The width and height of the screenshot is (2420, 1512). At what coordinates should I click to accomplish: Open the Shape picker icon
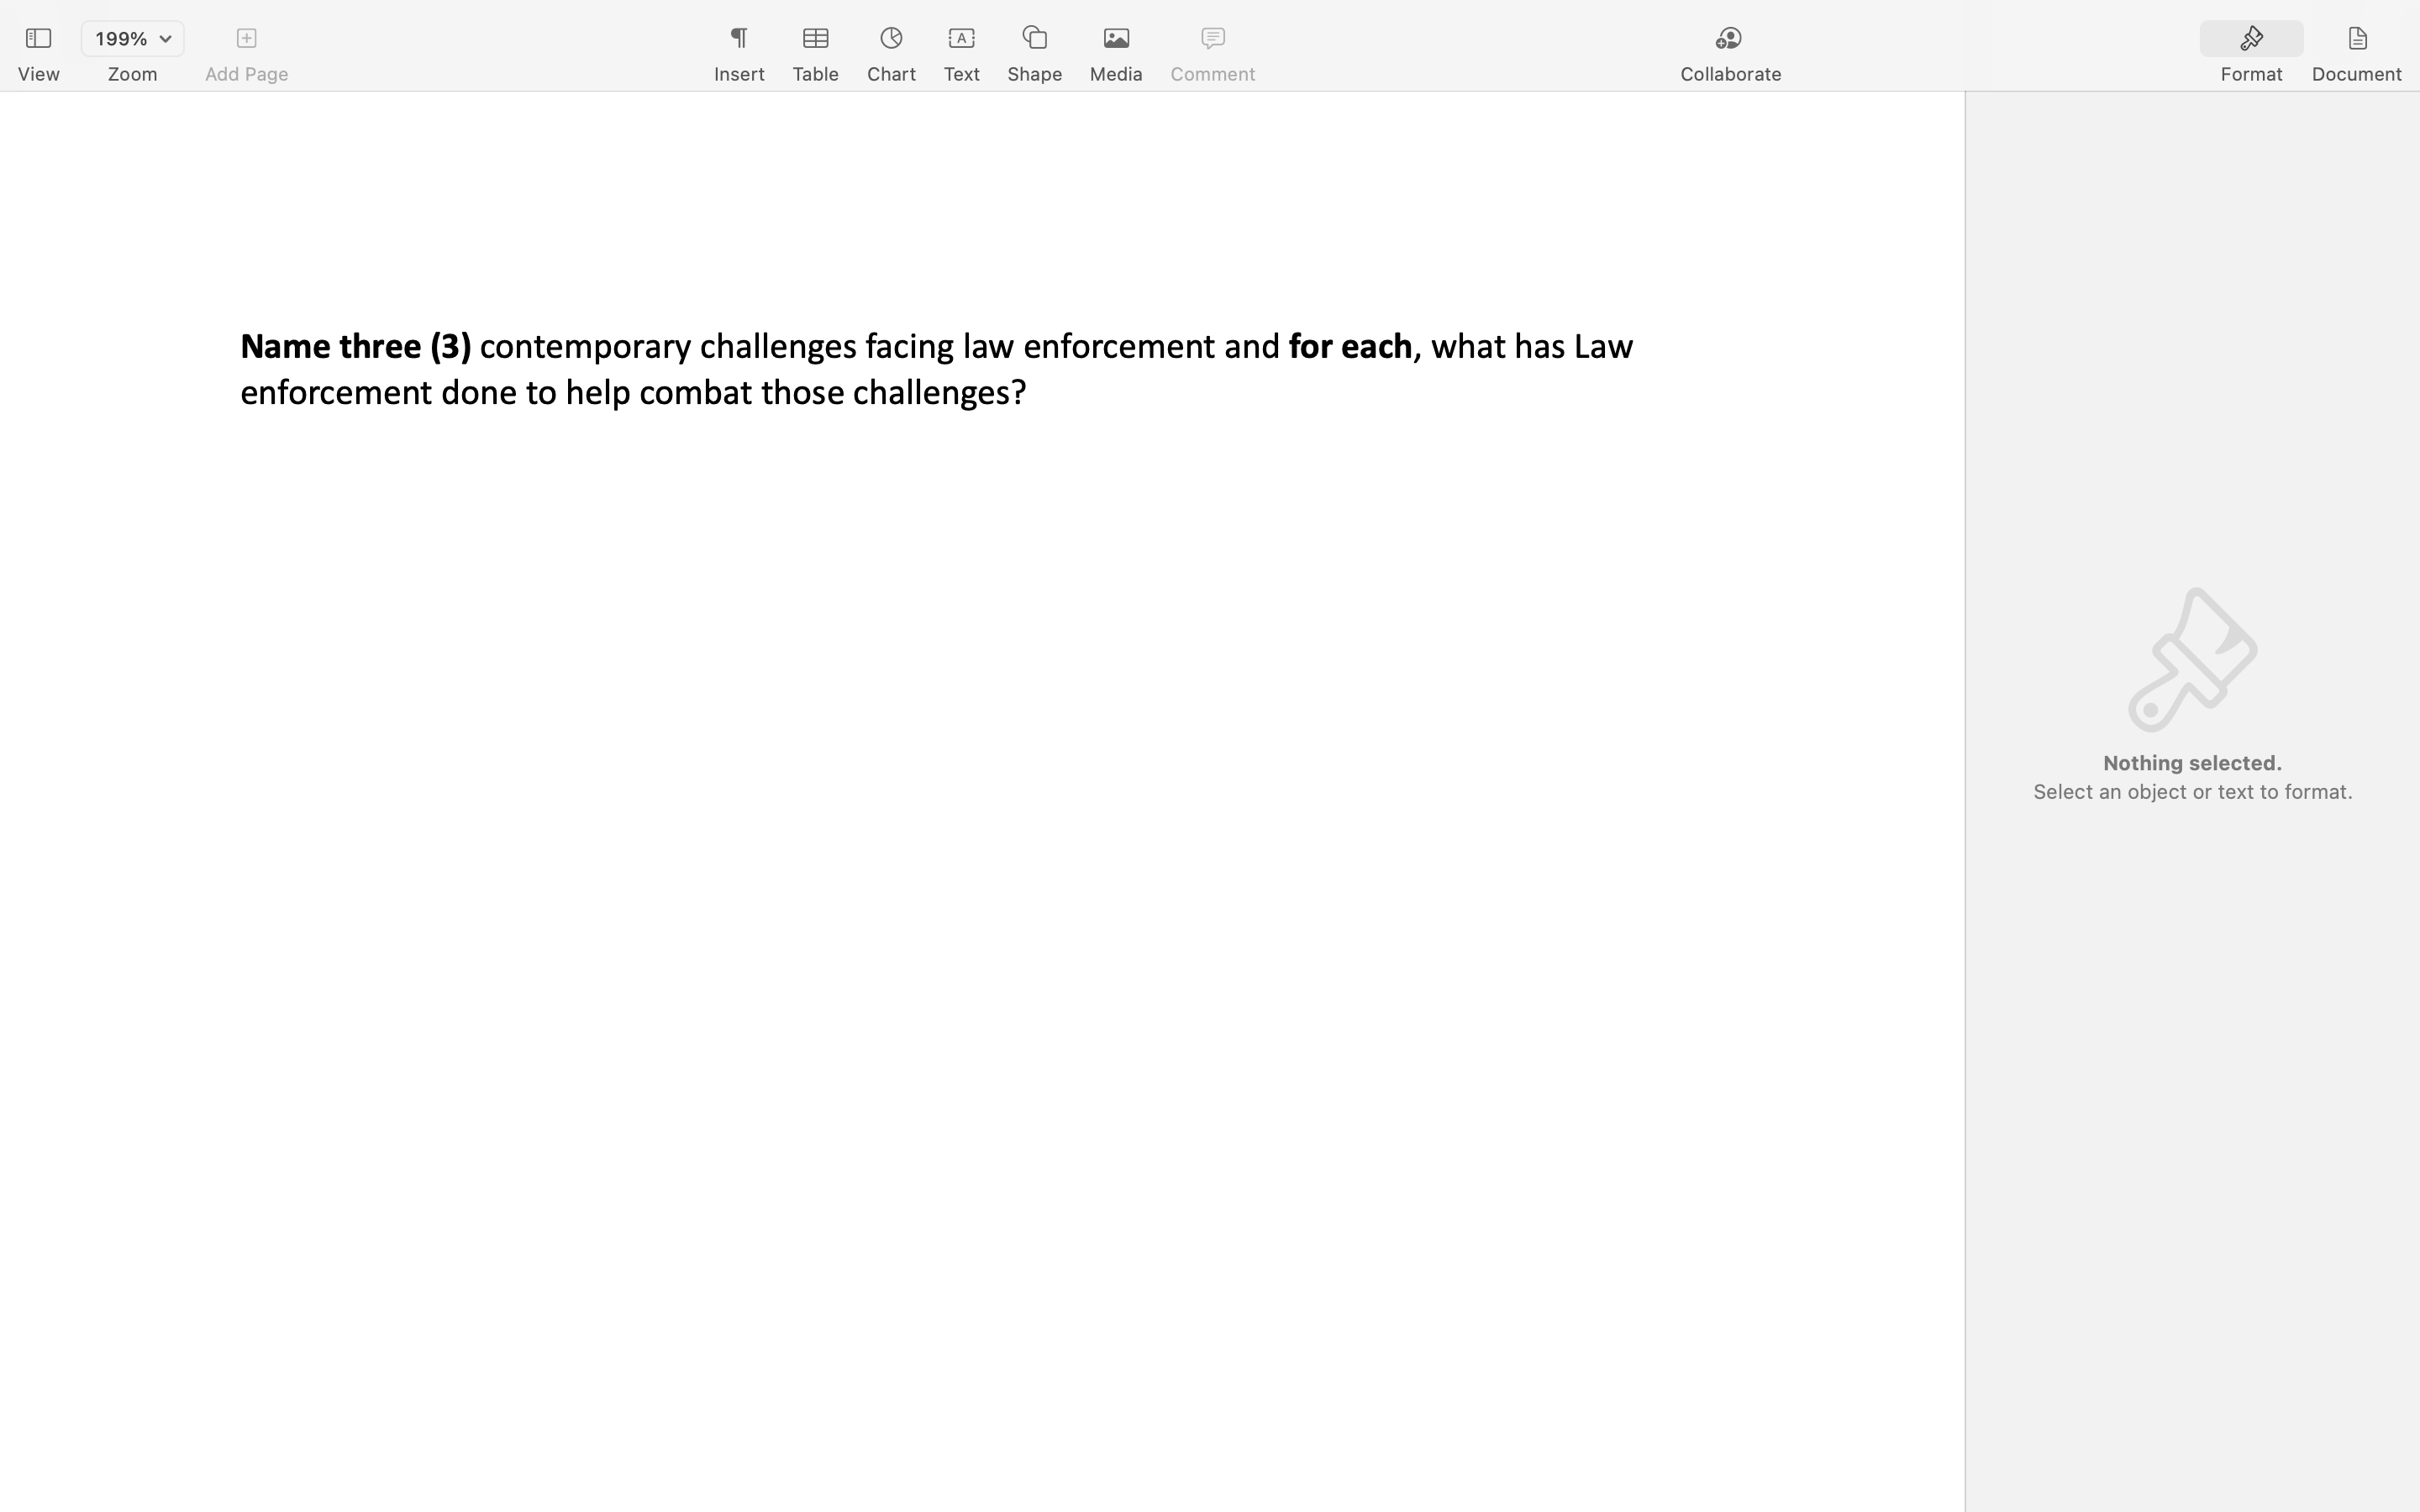coord(1034,38)
